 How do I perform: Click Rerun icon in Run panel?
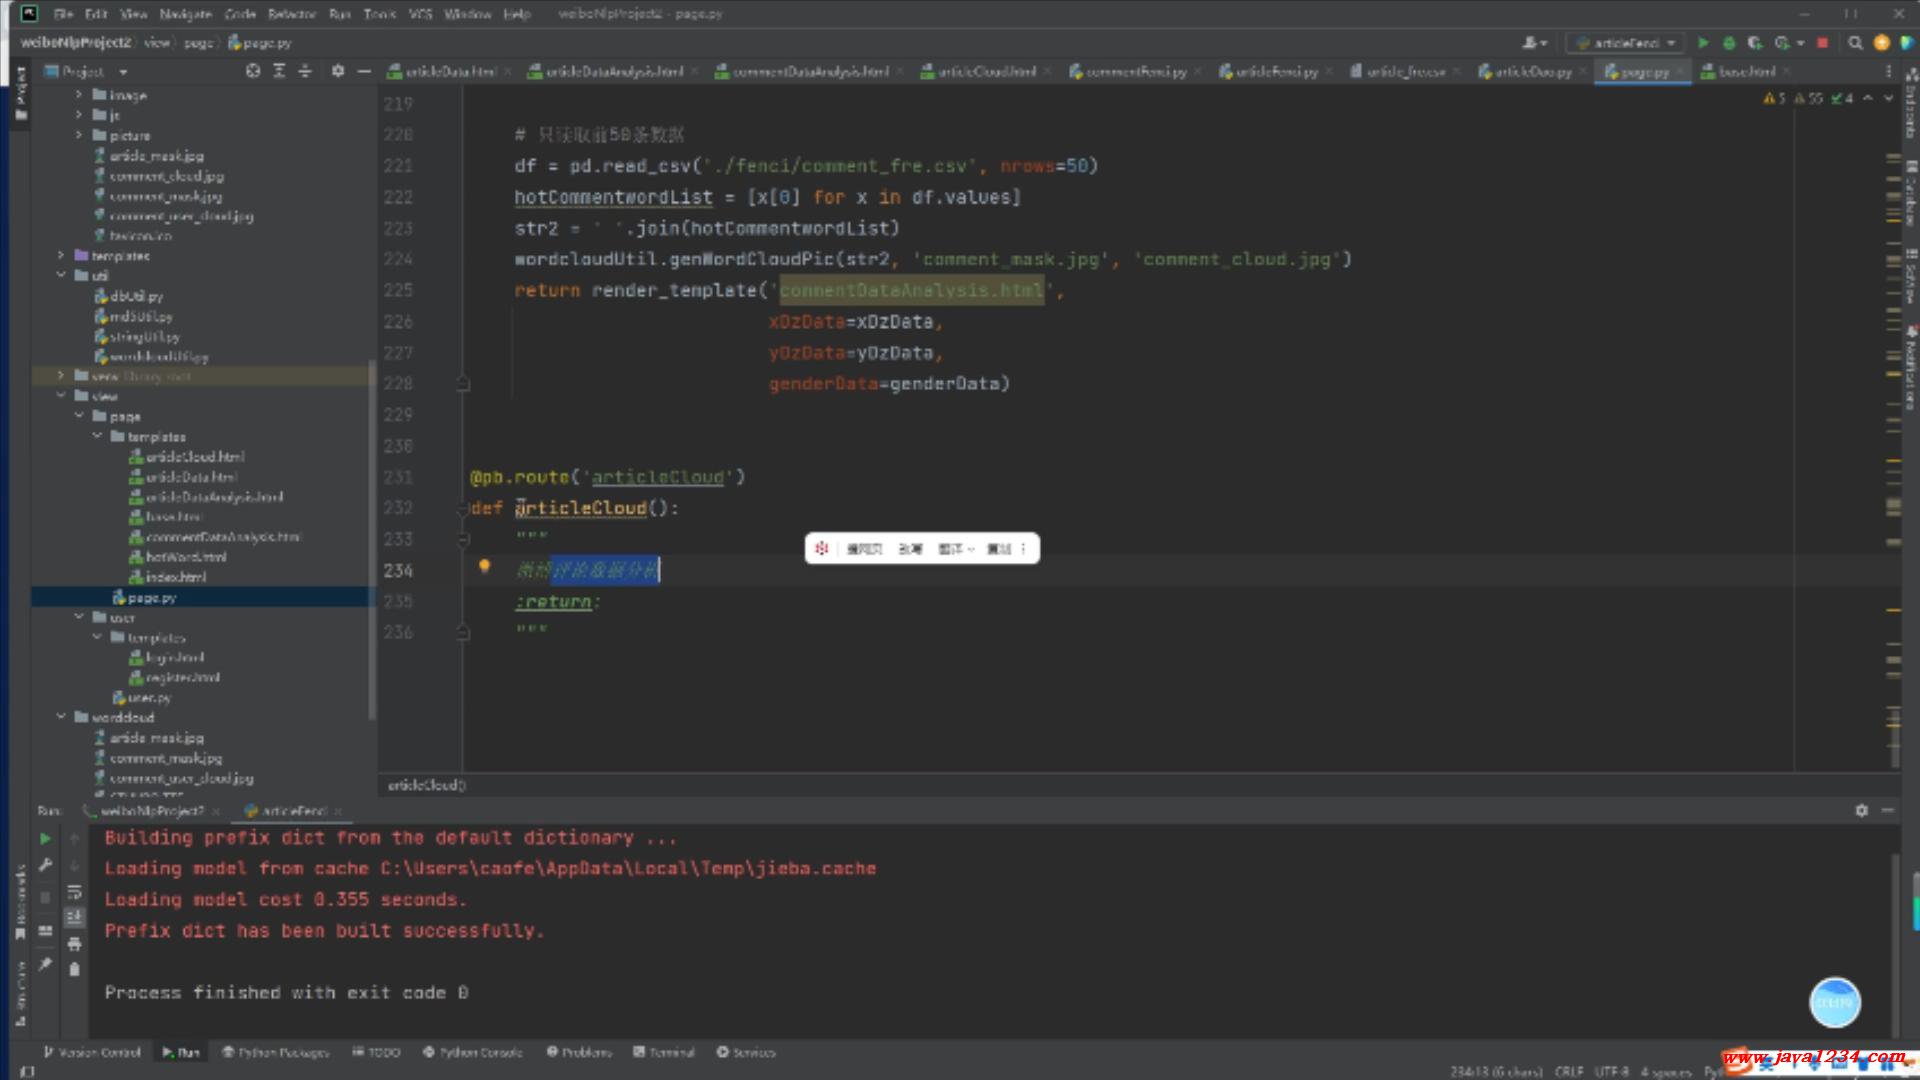(x=45, y=839)
